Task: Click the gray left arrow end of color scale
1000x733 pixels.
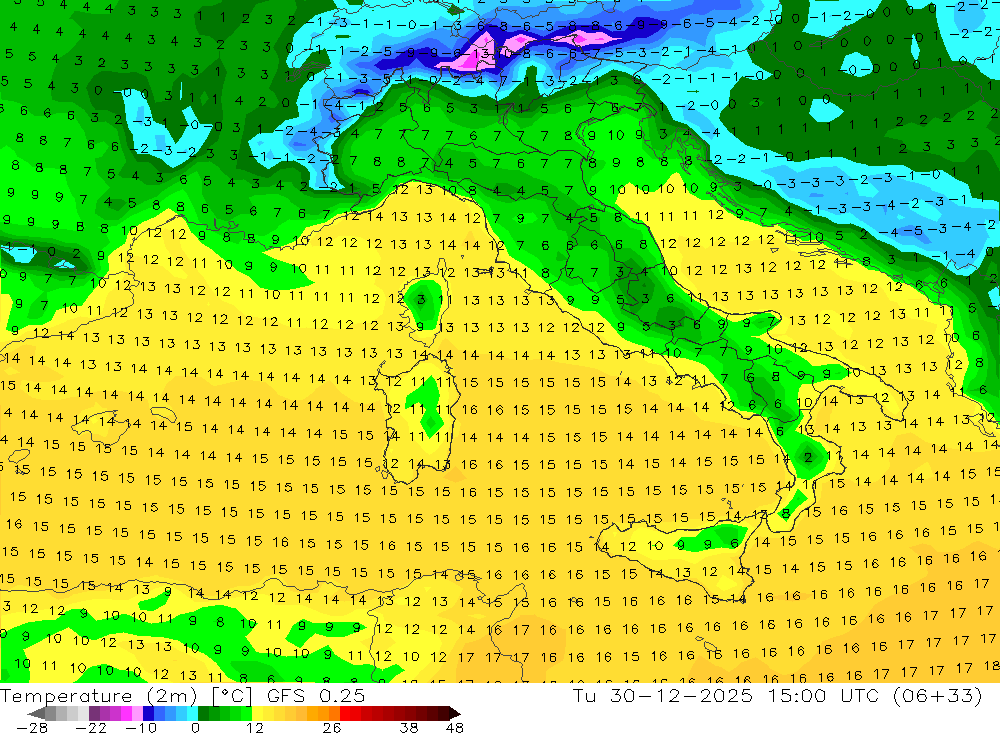Action: [x=36, y=713]
